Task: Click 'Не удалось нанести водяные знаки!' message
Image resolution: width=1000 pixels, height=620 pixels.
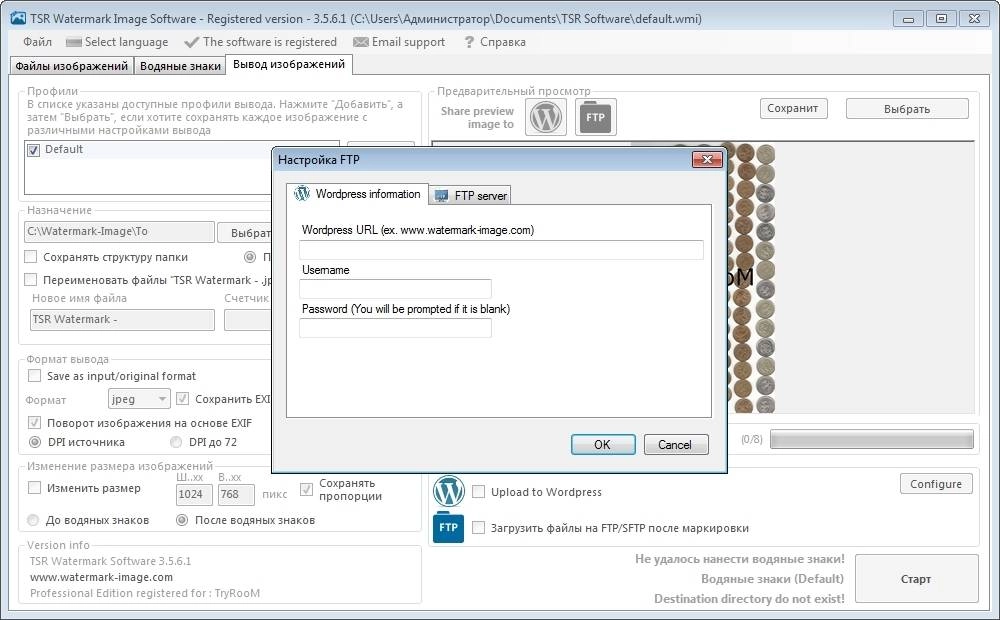Action: point(740,559)
